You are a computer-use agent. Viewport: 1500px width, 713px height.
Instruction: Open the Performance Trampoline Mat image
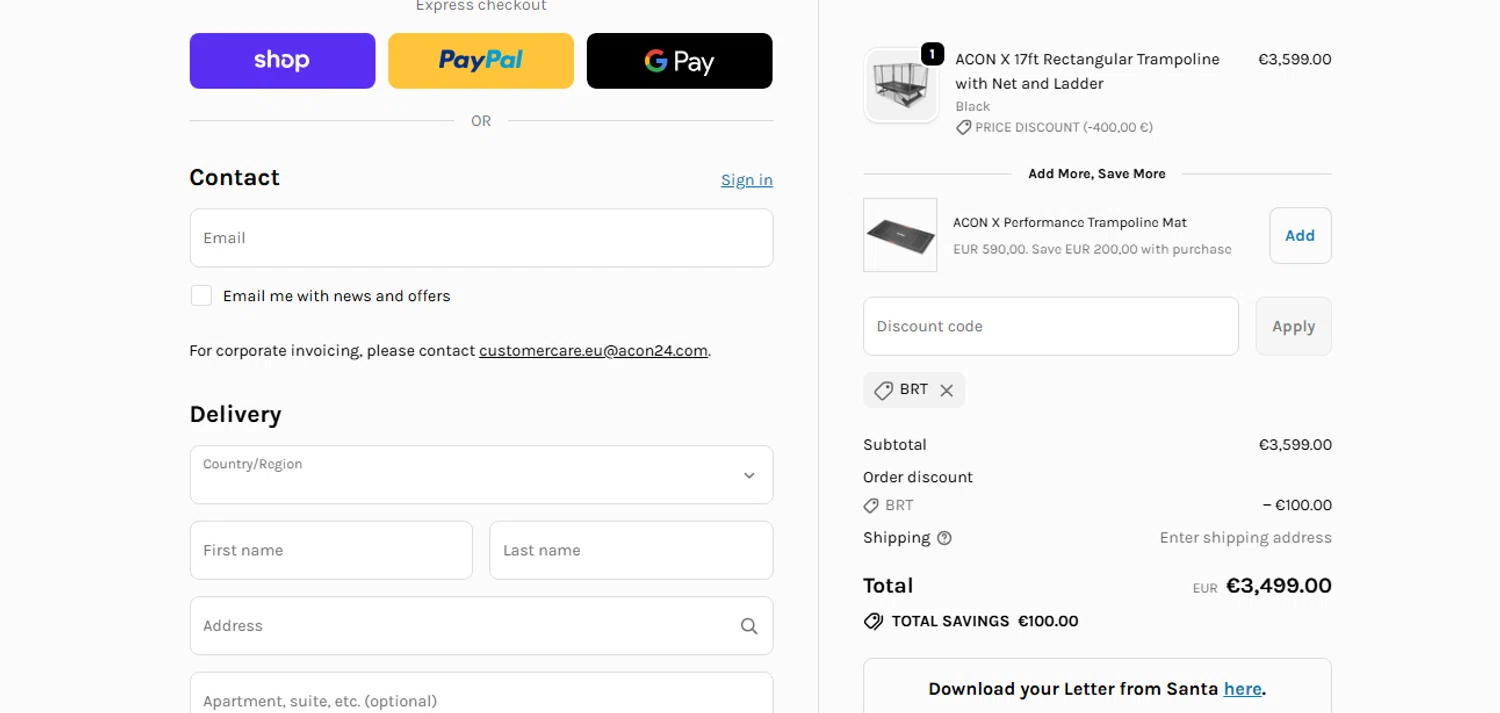point(900,235)
